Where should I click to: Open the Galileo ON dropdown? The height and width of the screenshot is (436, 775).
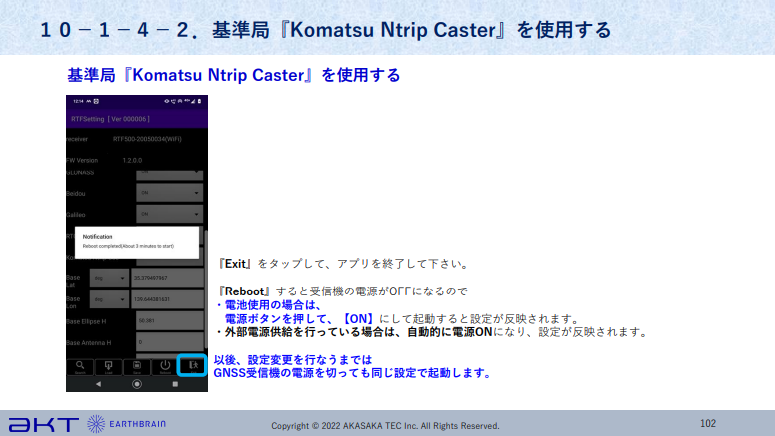click(x=170, y=214)
